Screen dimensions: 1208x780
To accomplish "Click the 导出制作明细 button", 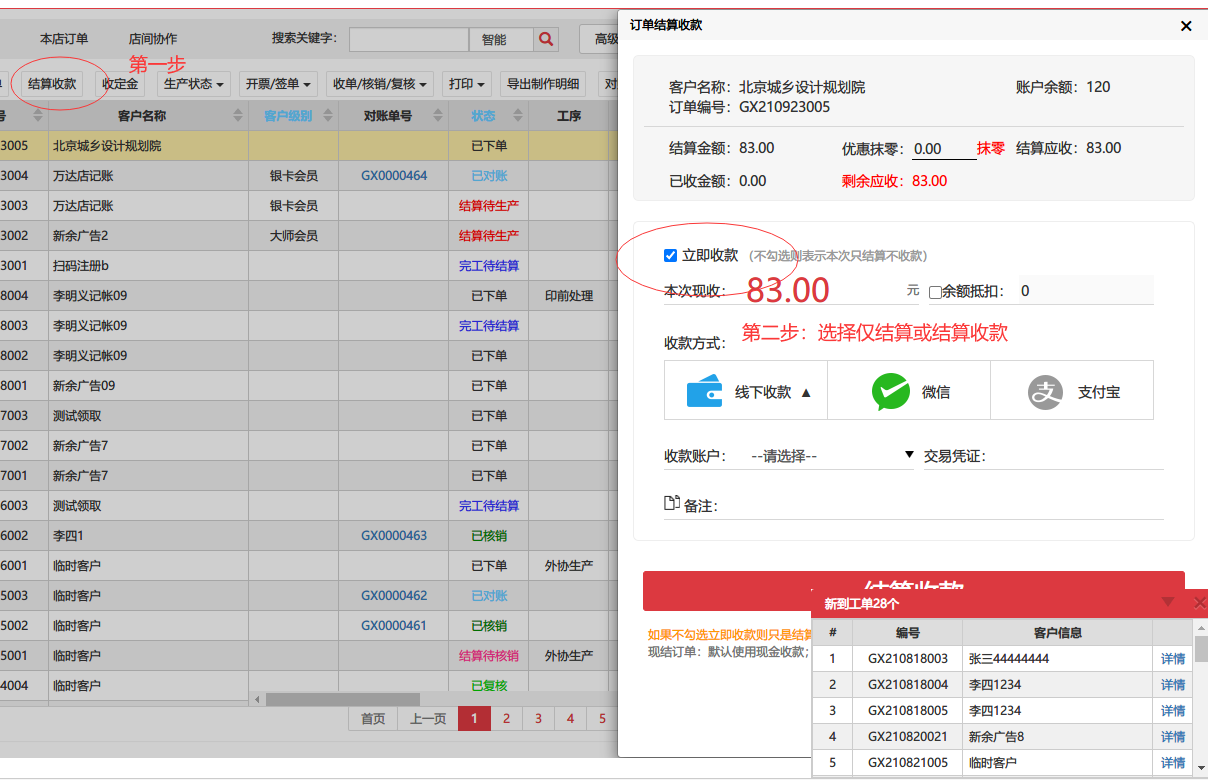I will point(543,84).
